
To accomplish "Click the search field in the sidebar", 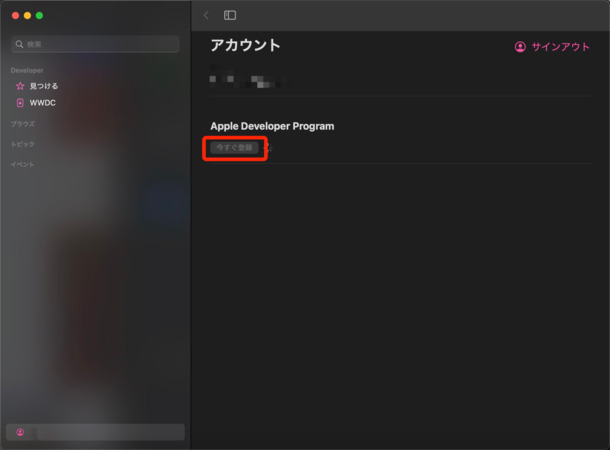I will (x=95, y=44).
